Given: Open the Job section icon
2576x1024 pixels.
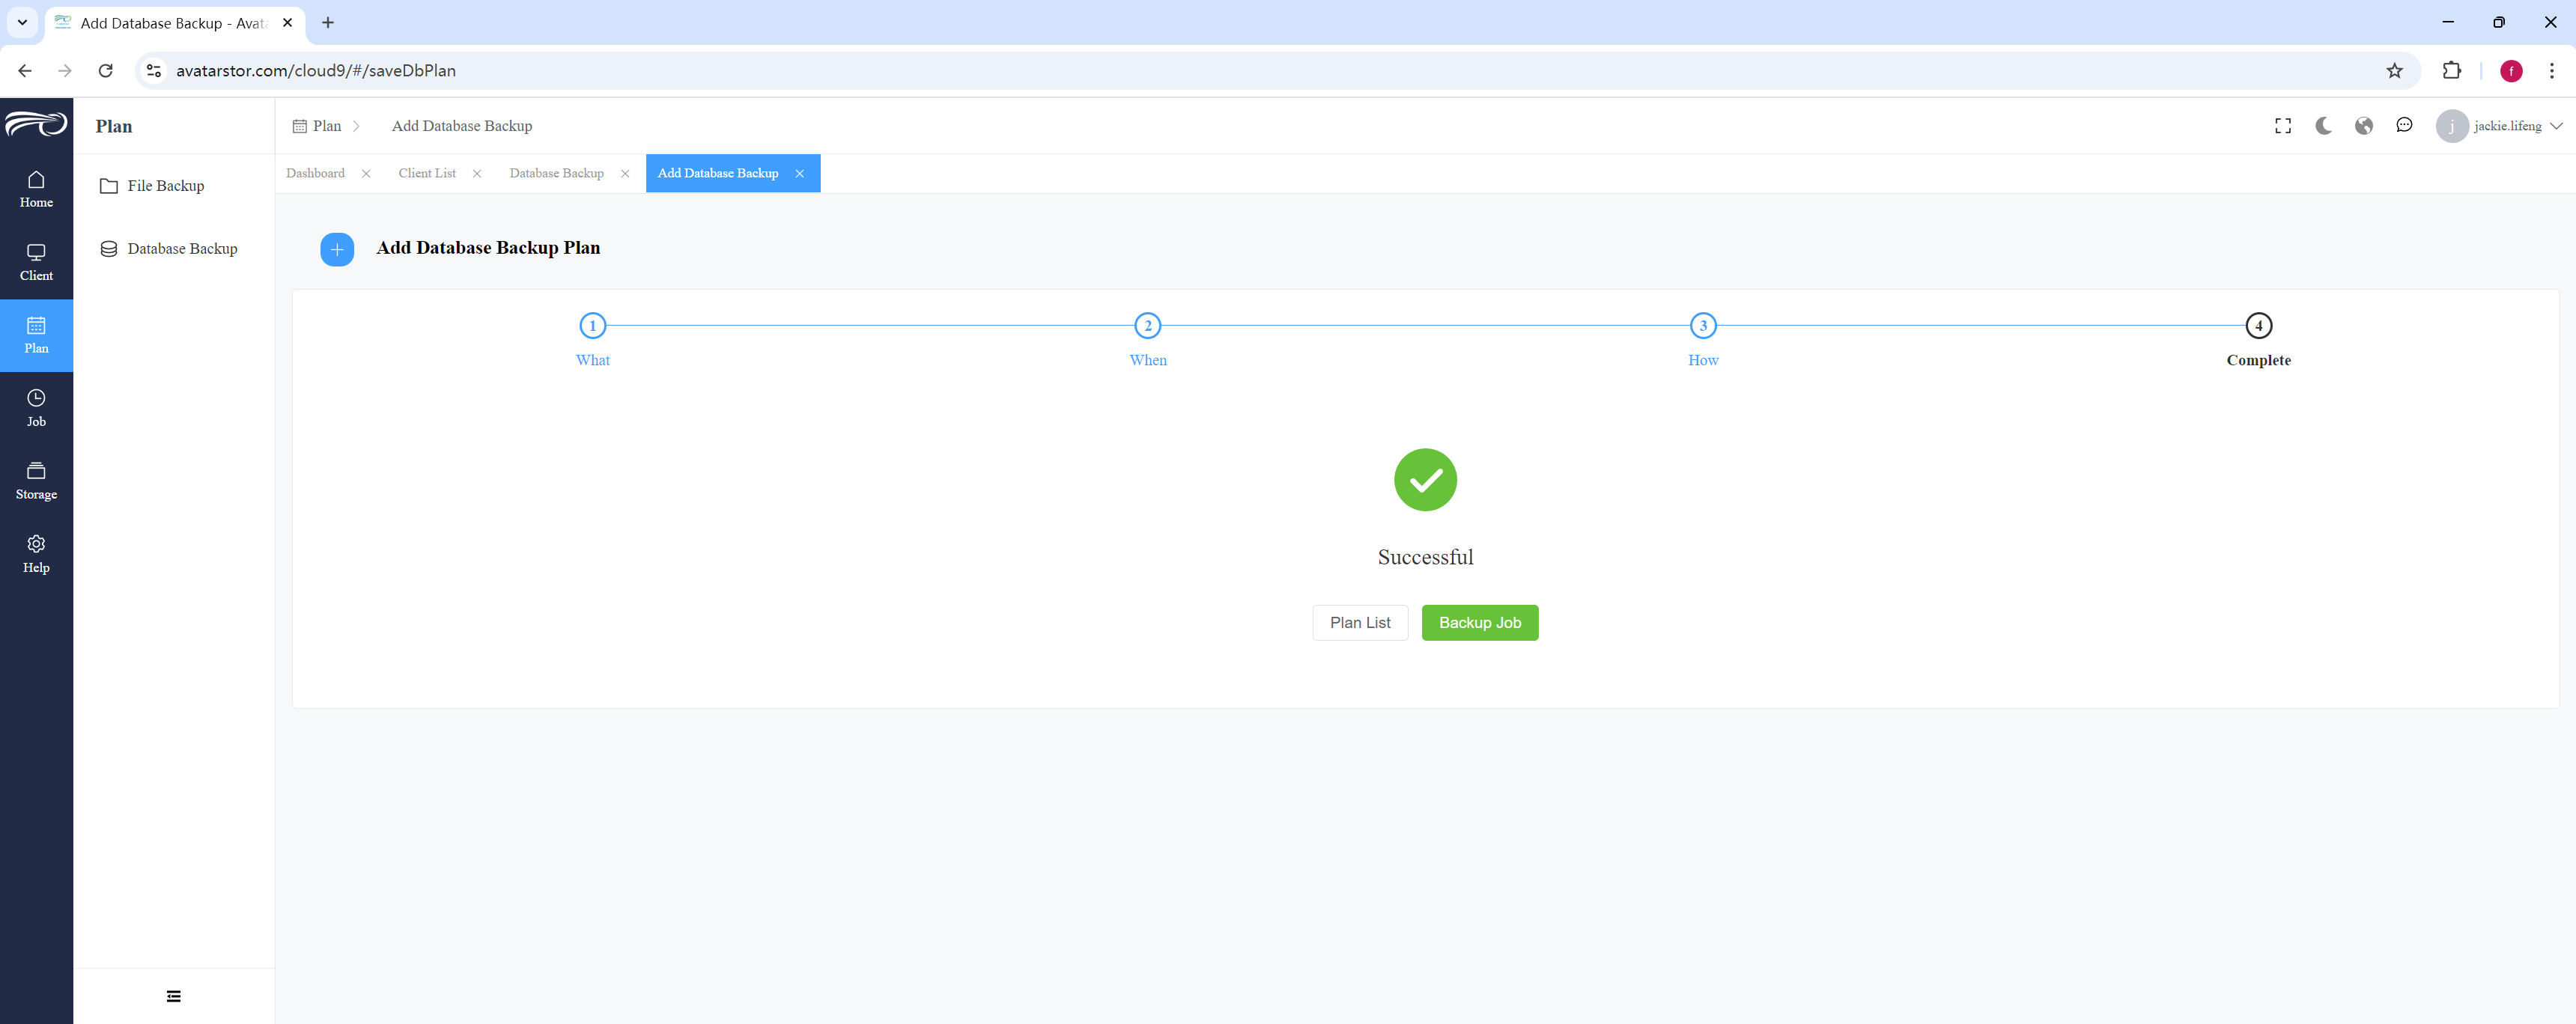Looking at the screenshot, I should [x=36, y=398].
